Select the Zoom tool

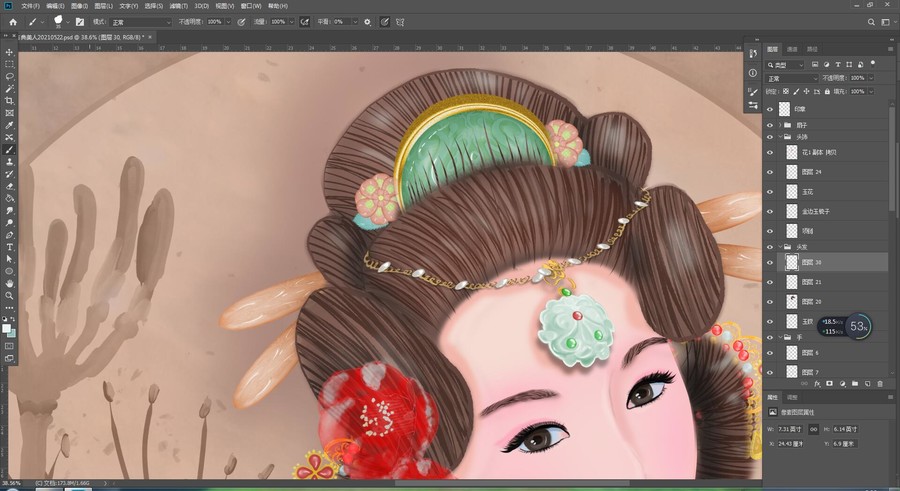coord(9,295)
